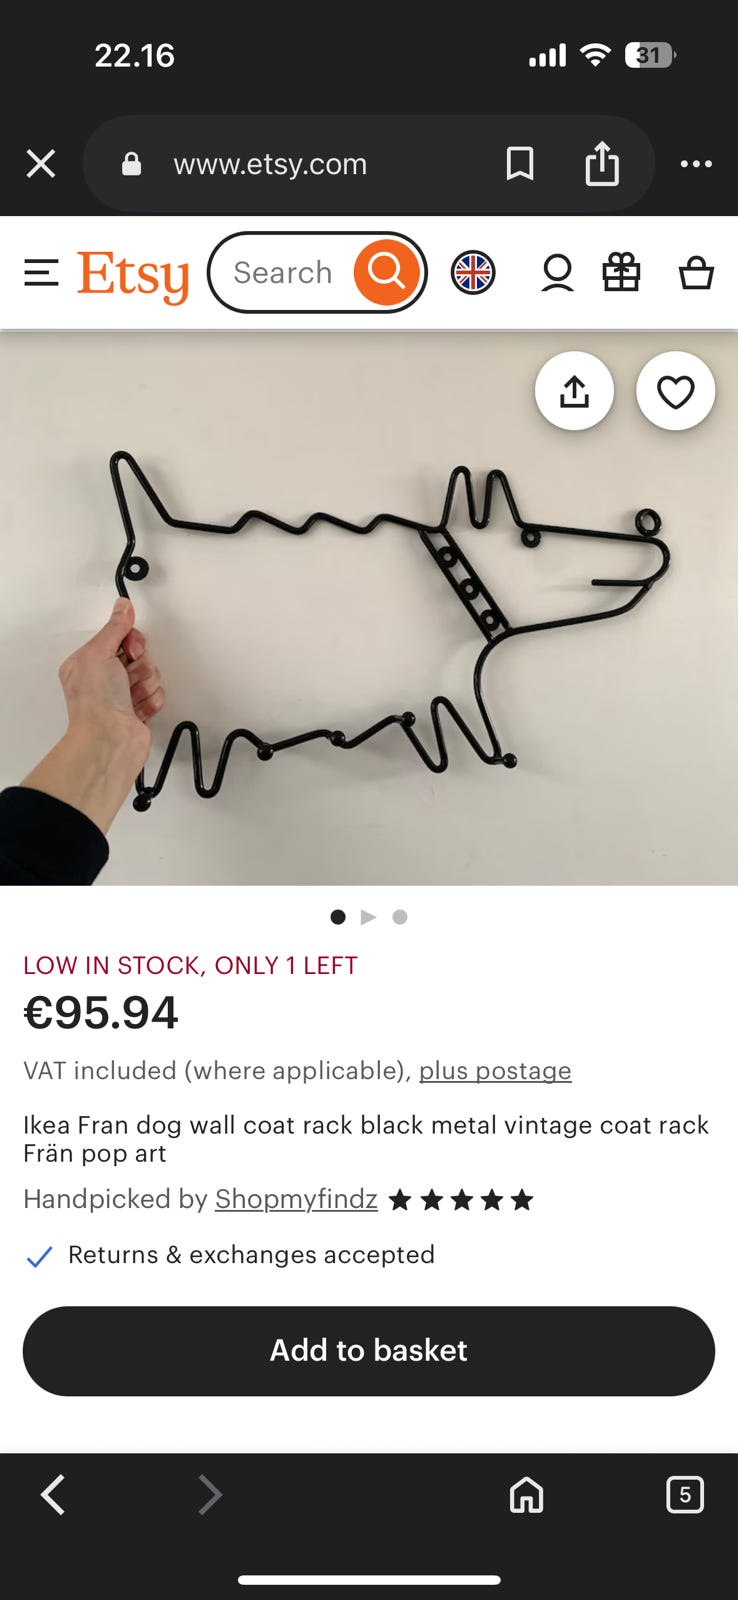738x1600 pixels.
Task: Select the third image carousel dot
Action: 400,917
